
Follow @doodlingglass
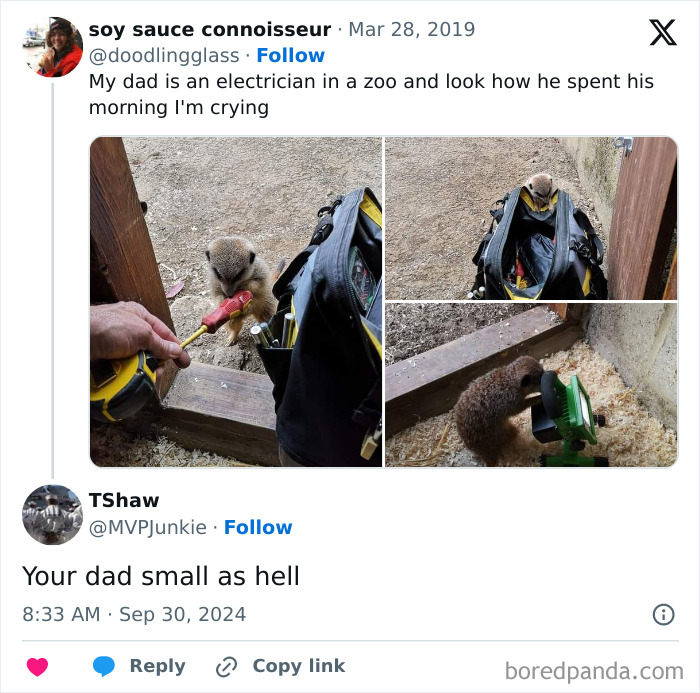tap(291, 55)
